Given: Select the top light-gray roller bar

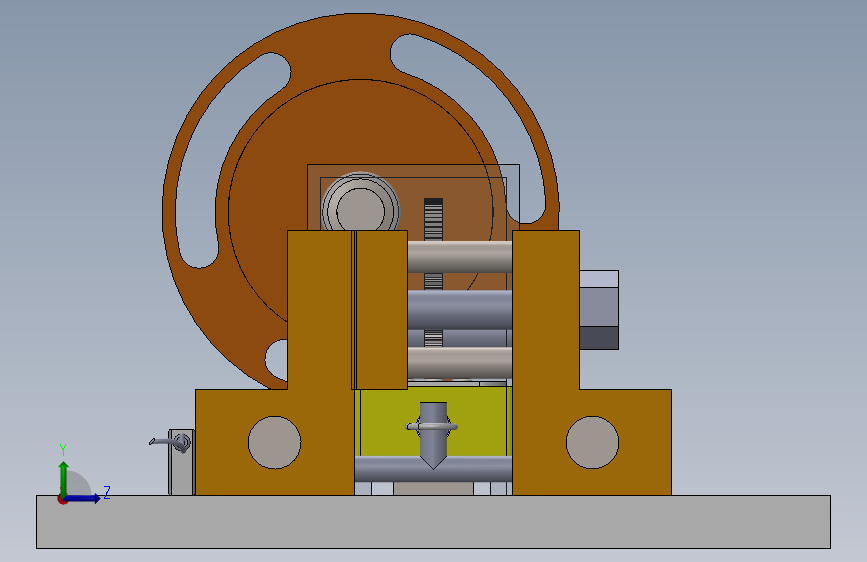Looking at the screenshot, I should [x=459, y=257].
